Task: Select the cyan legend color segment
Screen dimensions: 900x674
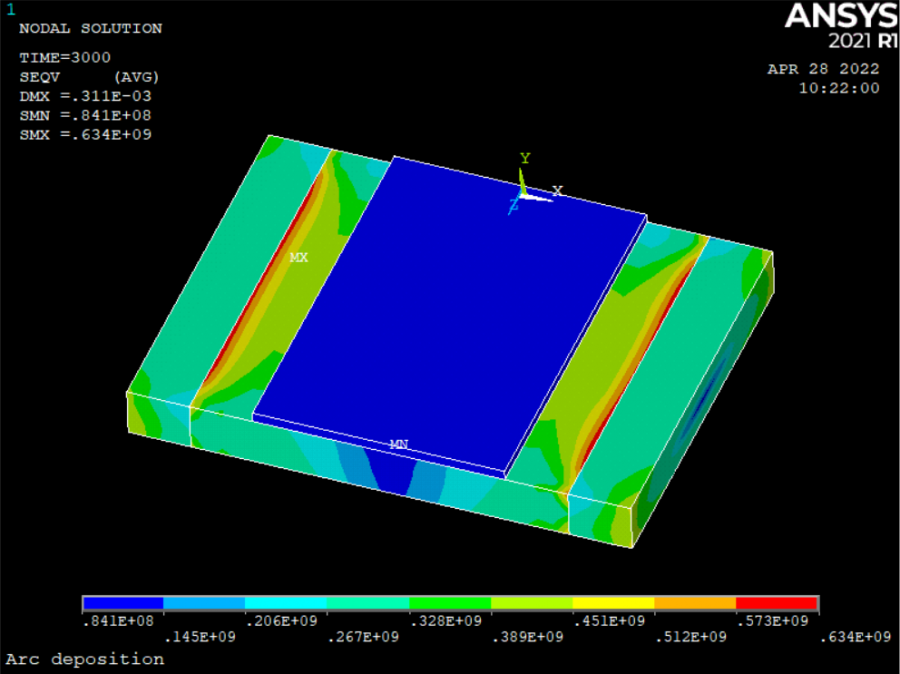Action: pyautogui.click(x=286, y=604)
